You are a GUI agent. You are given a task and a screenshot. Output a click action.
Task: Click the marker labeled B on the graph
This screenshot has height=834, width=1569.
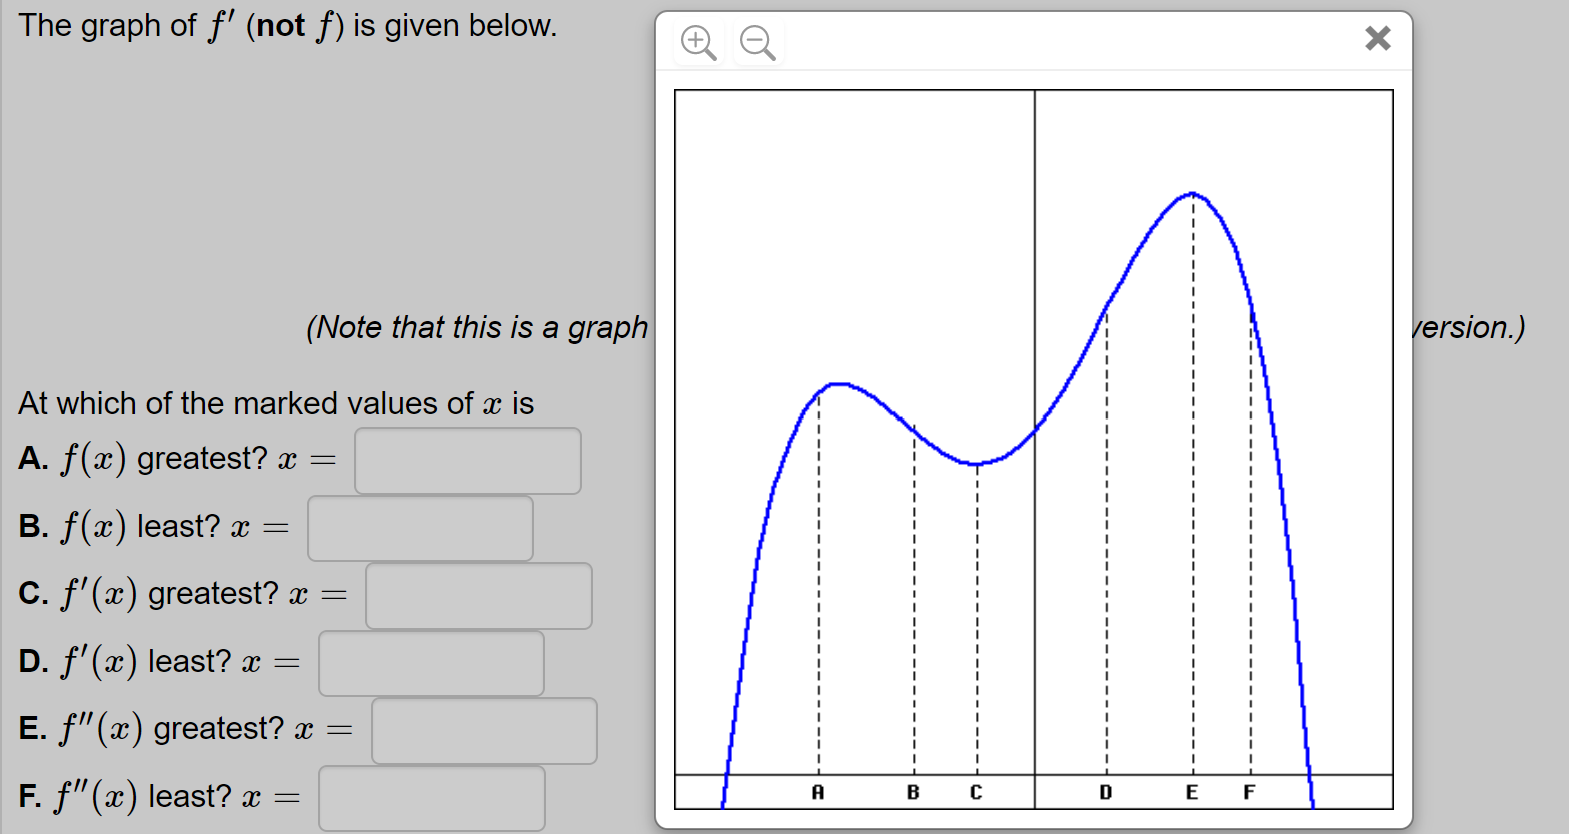[912, 792]
